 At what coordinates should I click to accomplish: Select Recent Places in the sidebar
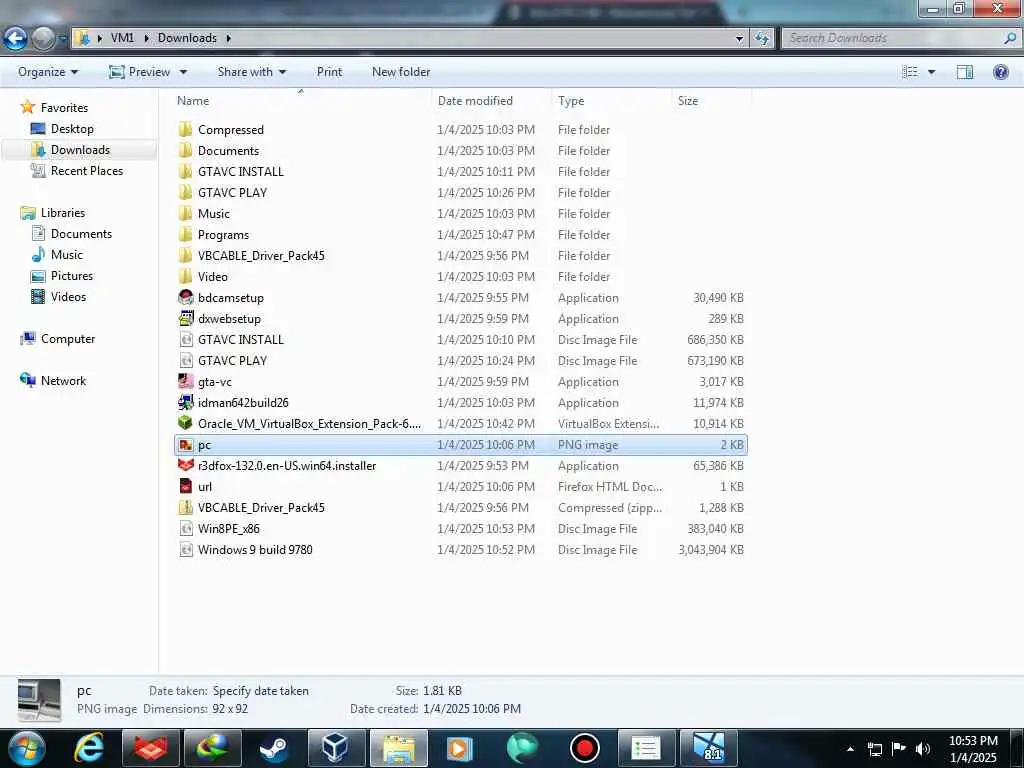87,170
